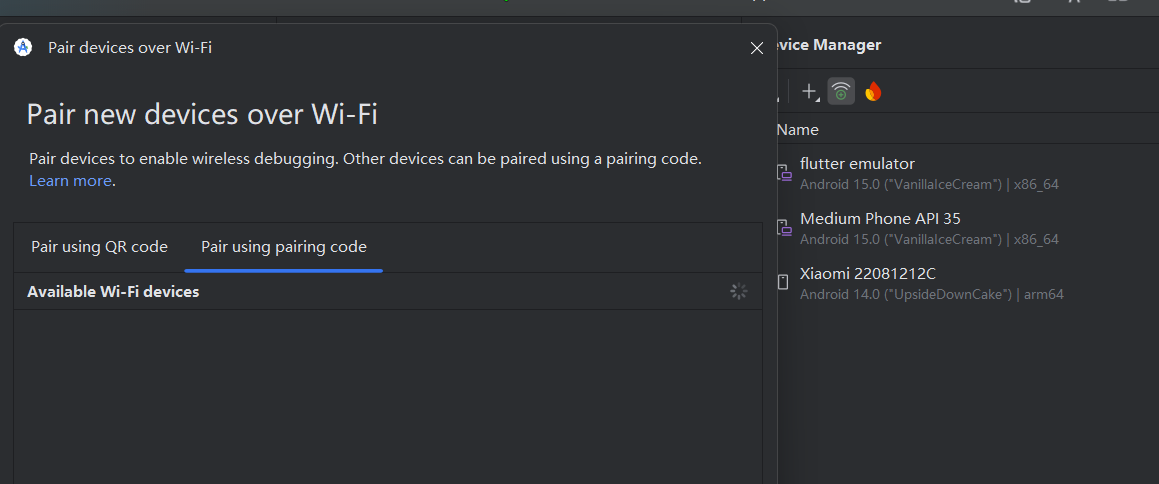Click the empty Wi-Fi devices list area

[387, 400]
